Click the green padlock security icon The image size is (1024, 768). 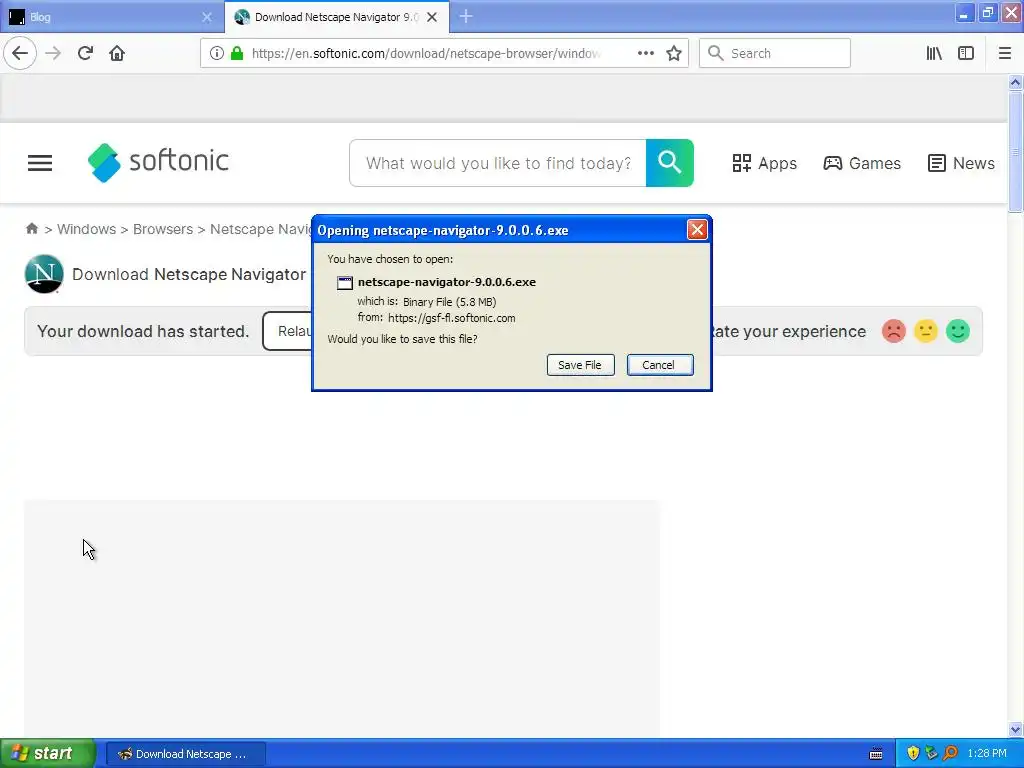point(237,53)
